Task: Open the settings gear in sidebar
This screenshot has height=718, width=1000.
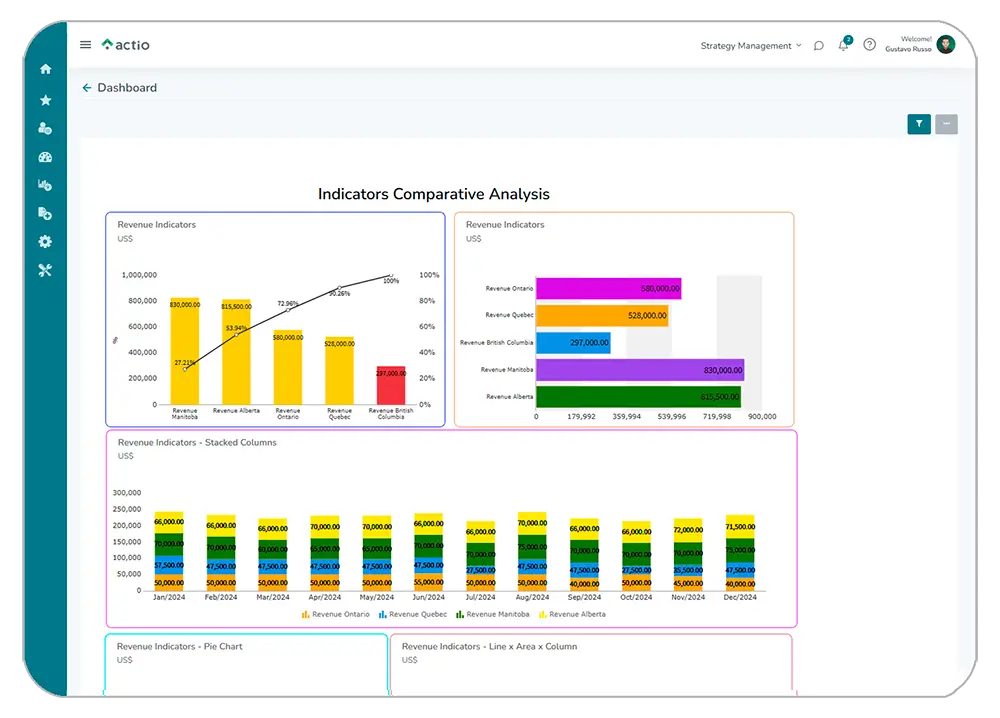Action: click(x=45, y=242)
